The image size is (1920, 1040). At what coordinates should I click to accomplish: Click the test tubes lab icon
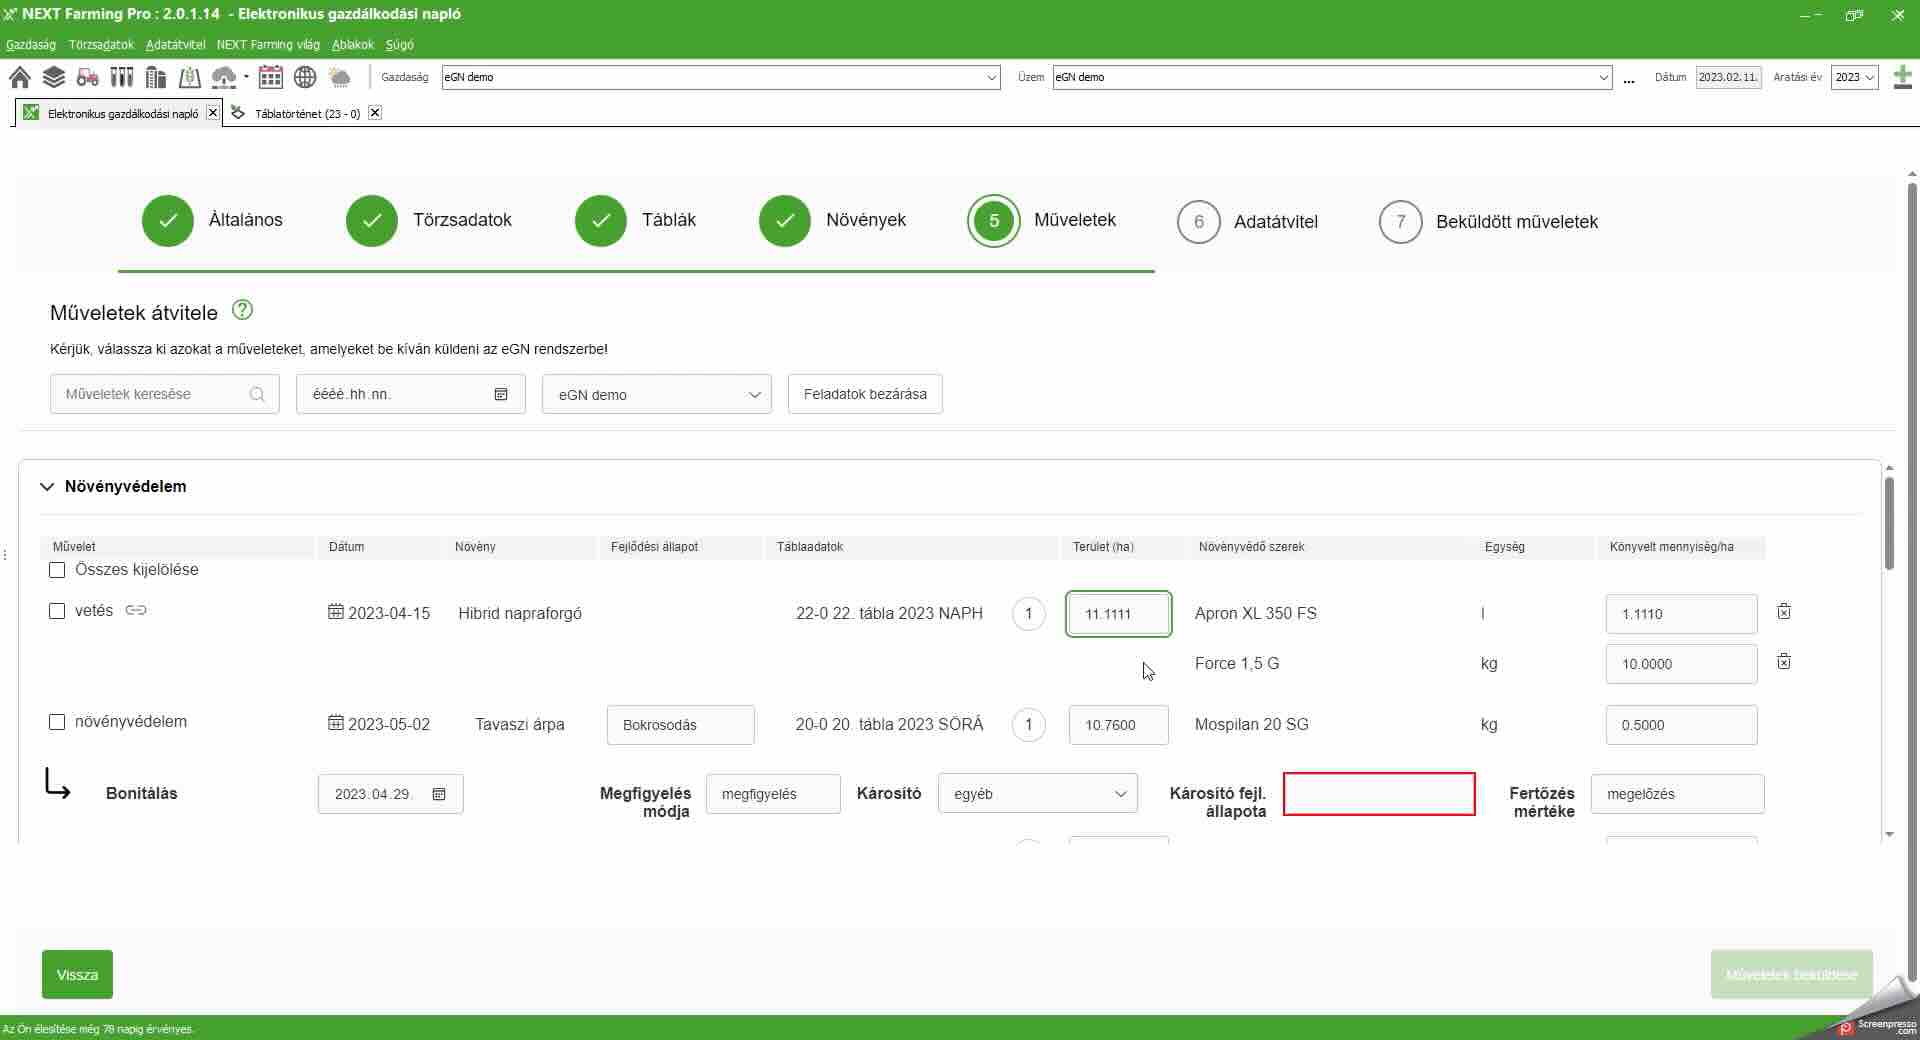pos(122,77)
